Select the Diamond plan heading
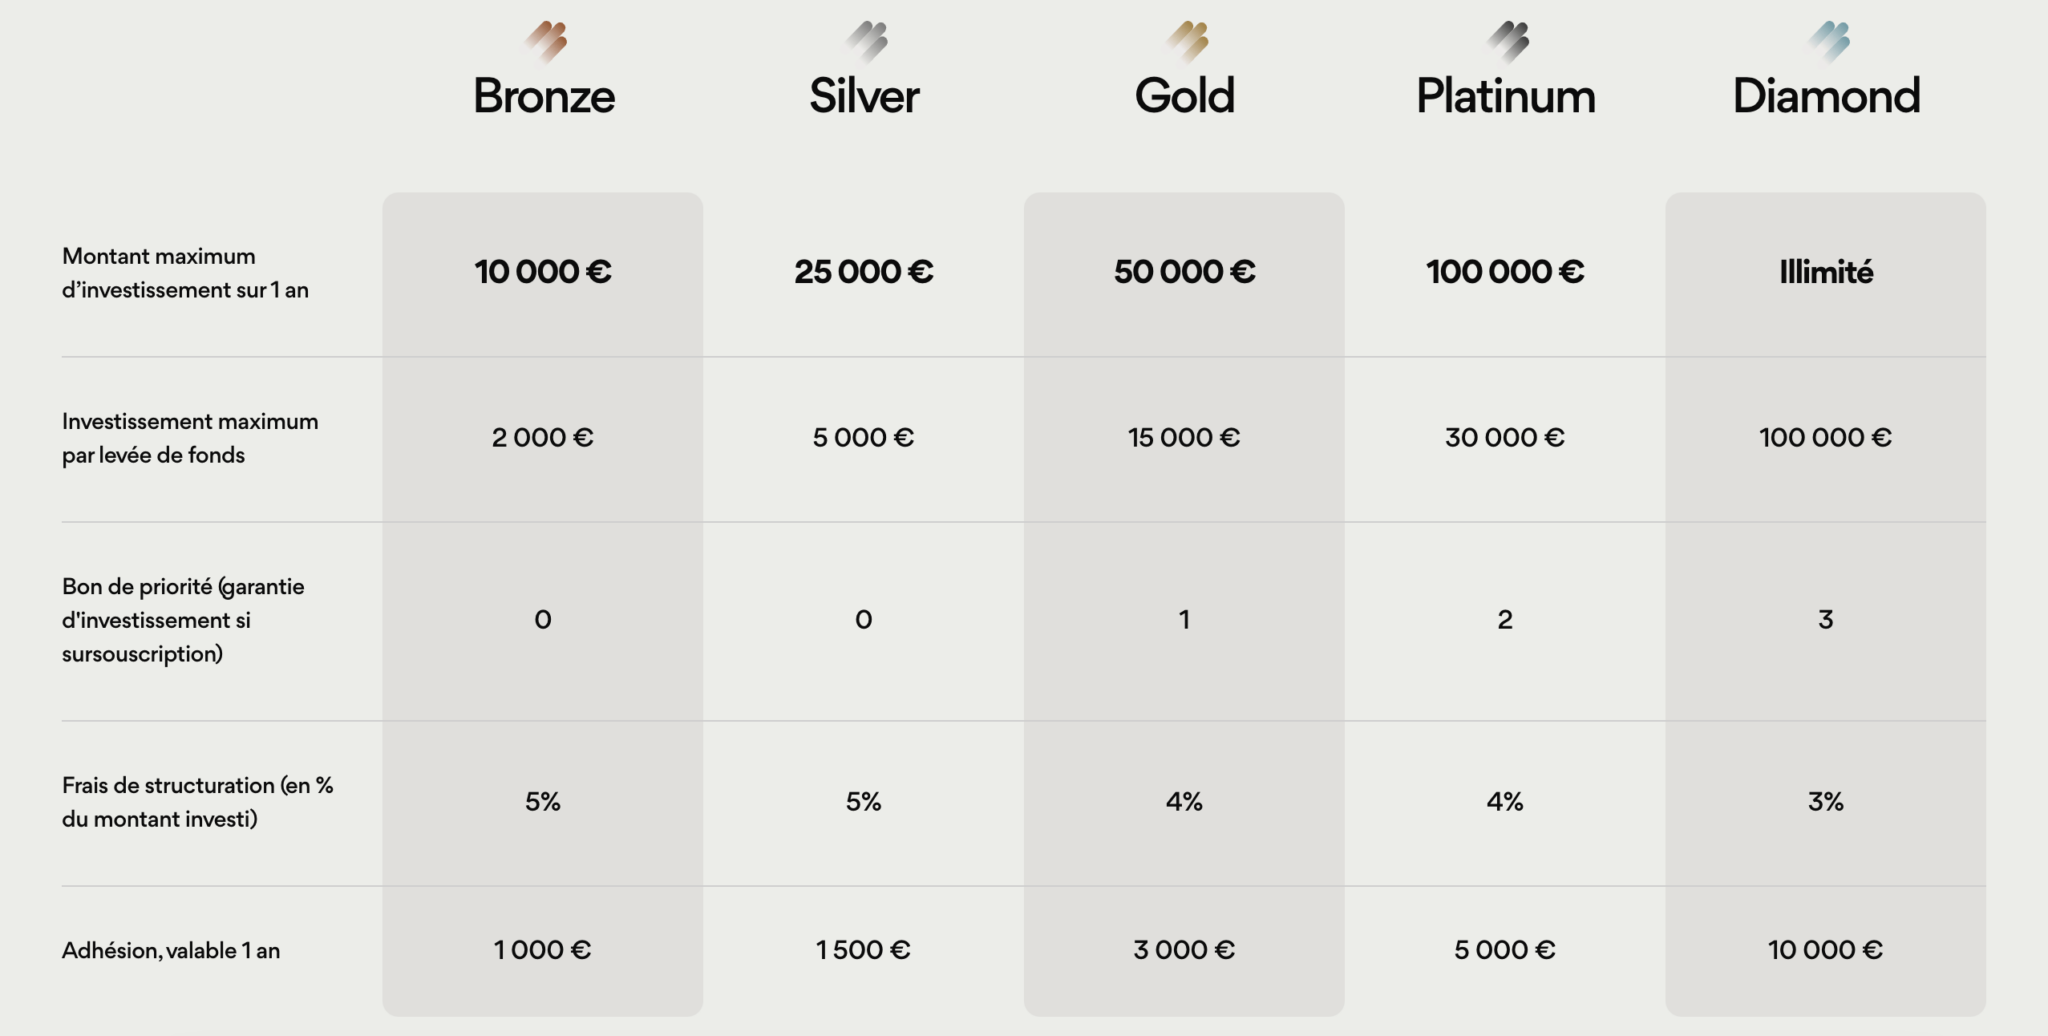 pyautogui.click(x=1826, y=96)
